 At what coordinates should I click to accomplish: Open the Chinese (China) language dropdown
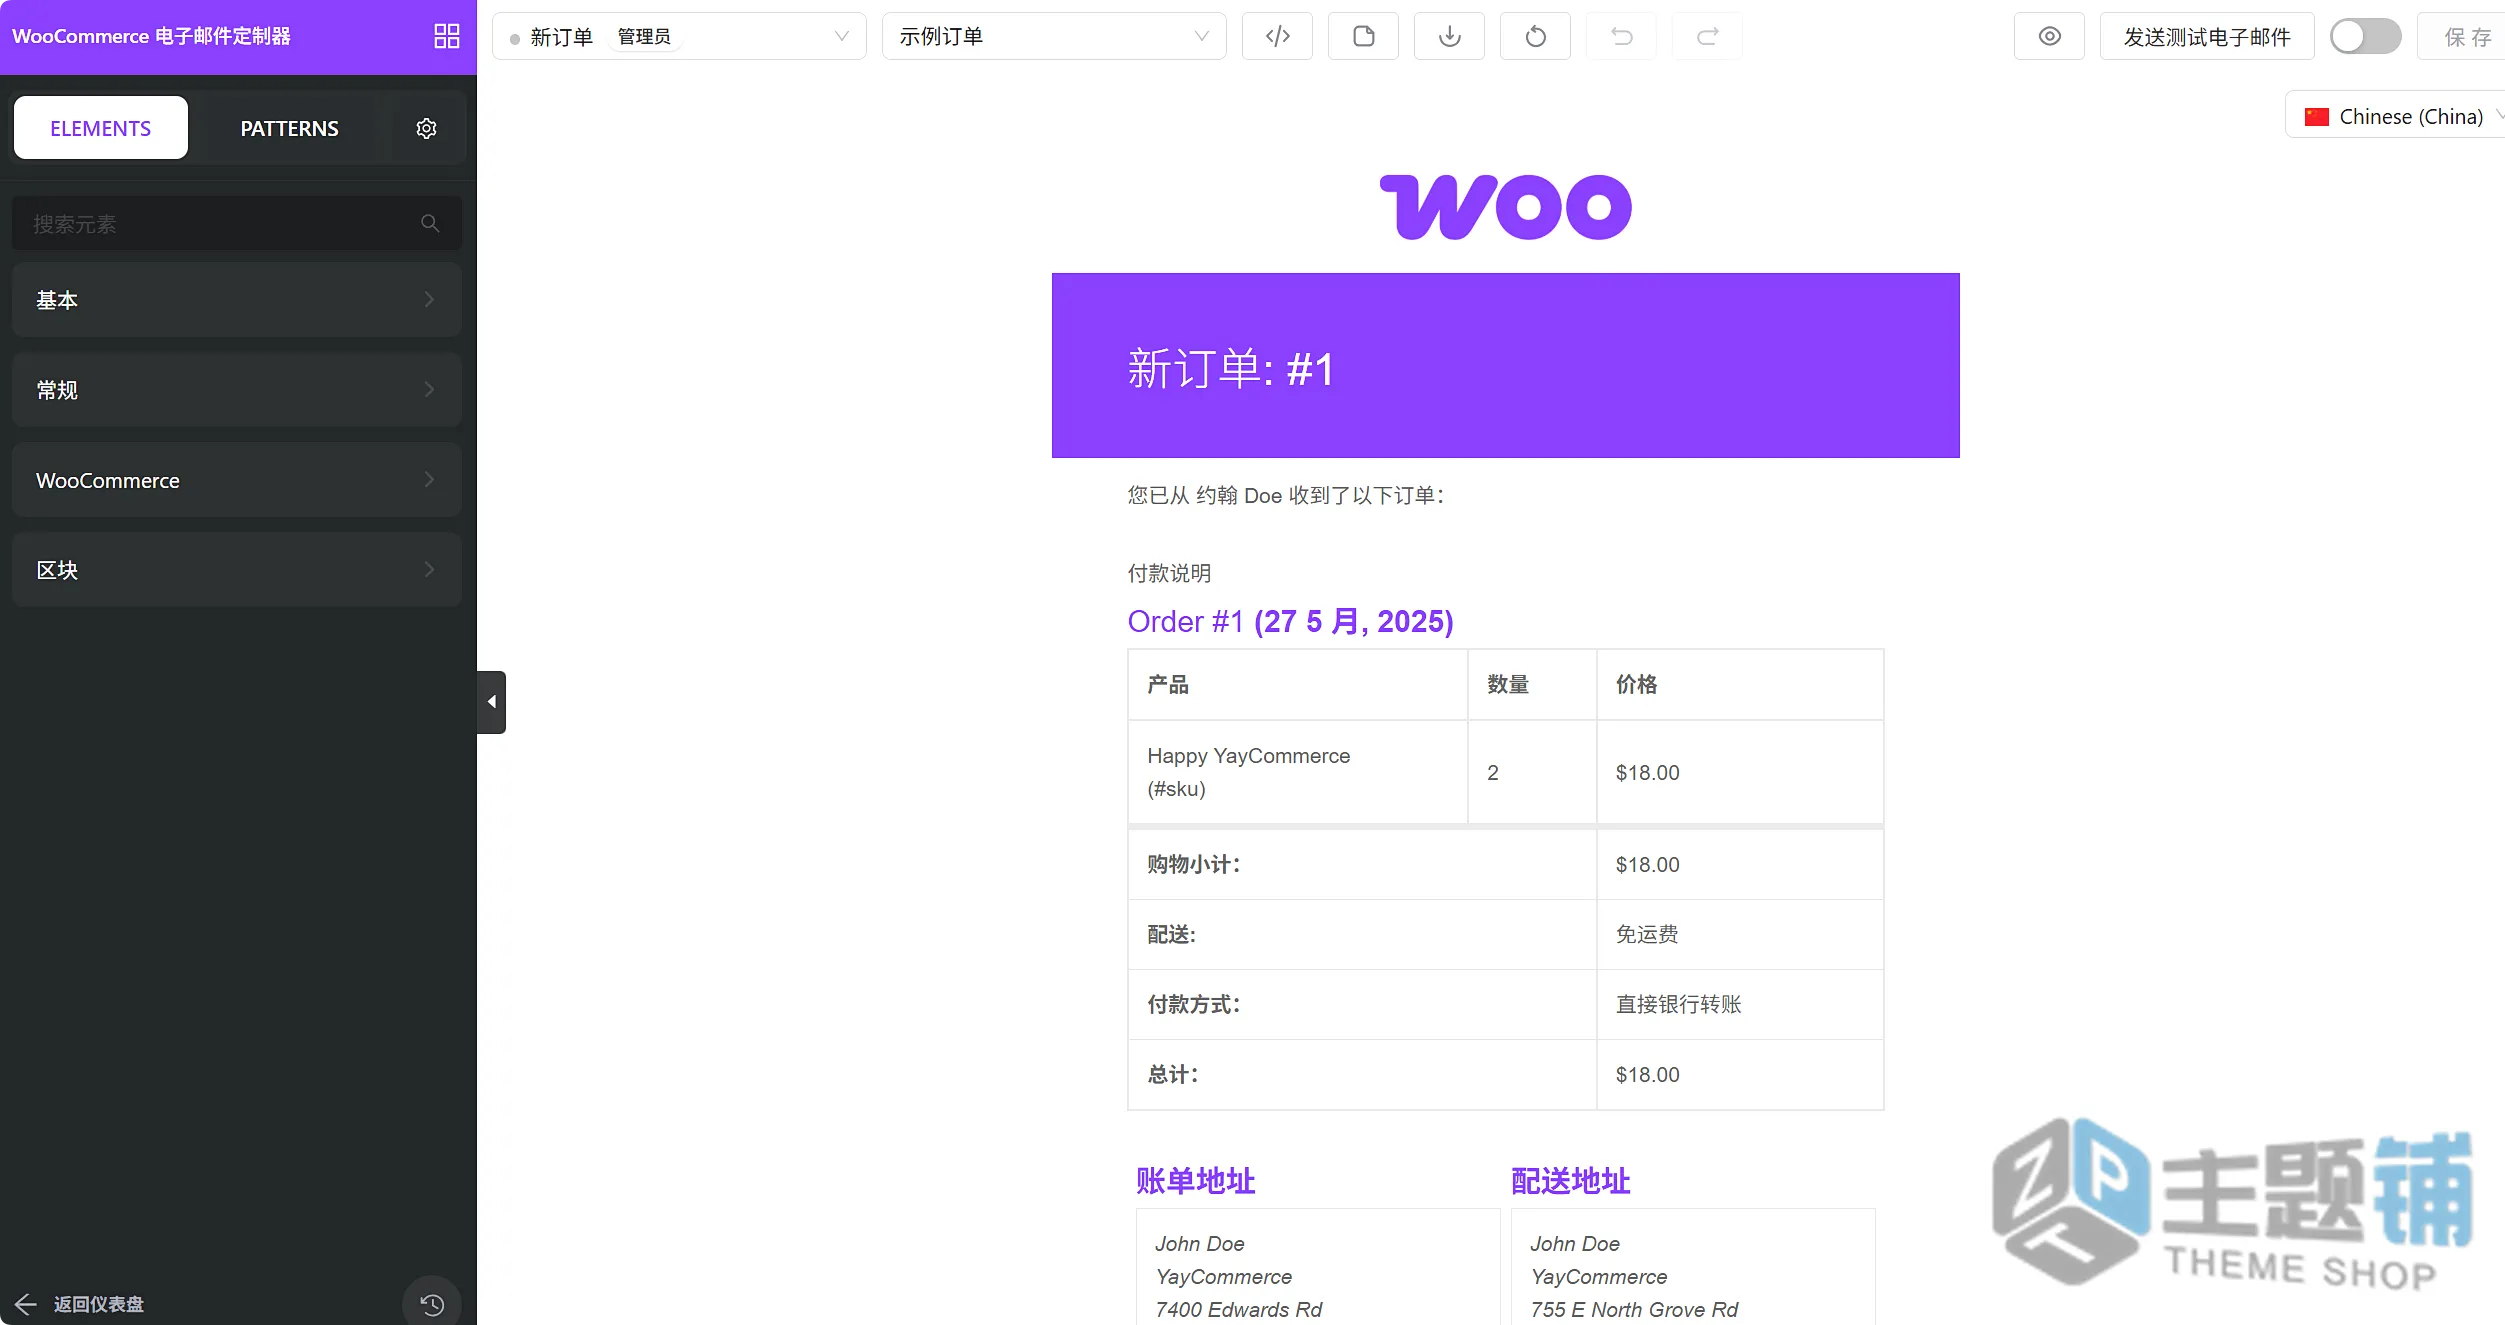point(2395,116)
